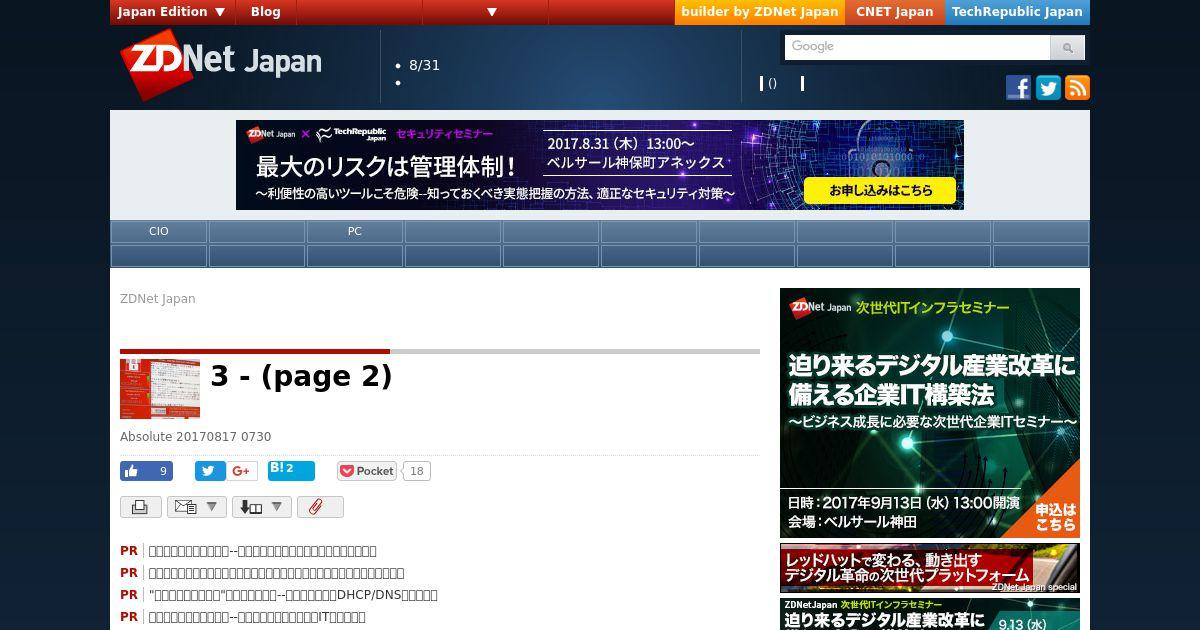
Task: Share the article on Google+
Action: point(242,471)
